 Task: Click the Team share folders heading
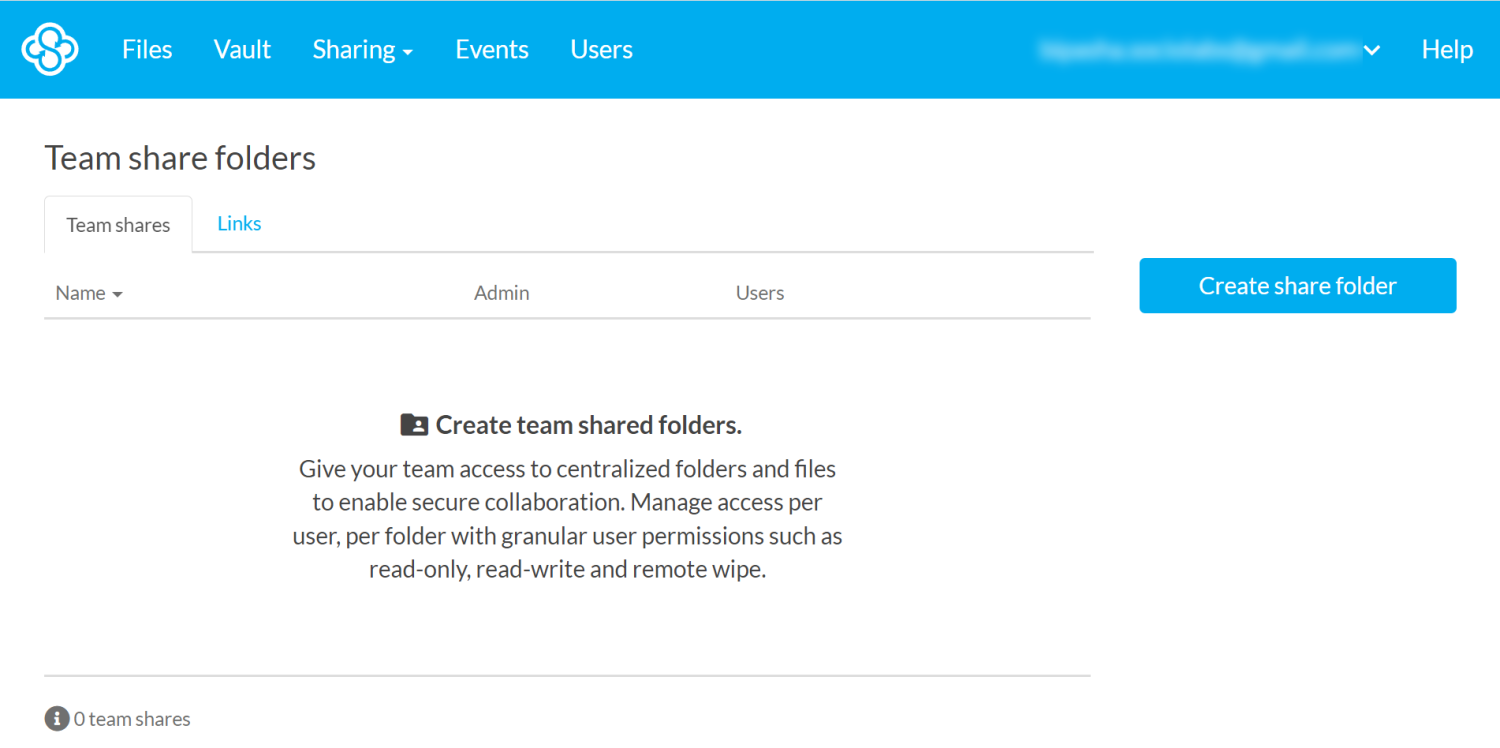pos(180,157)
